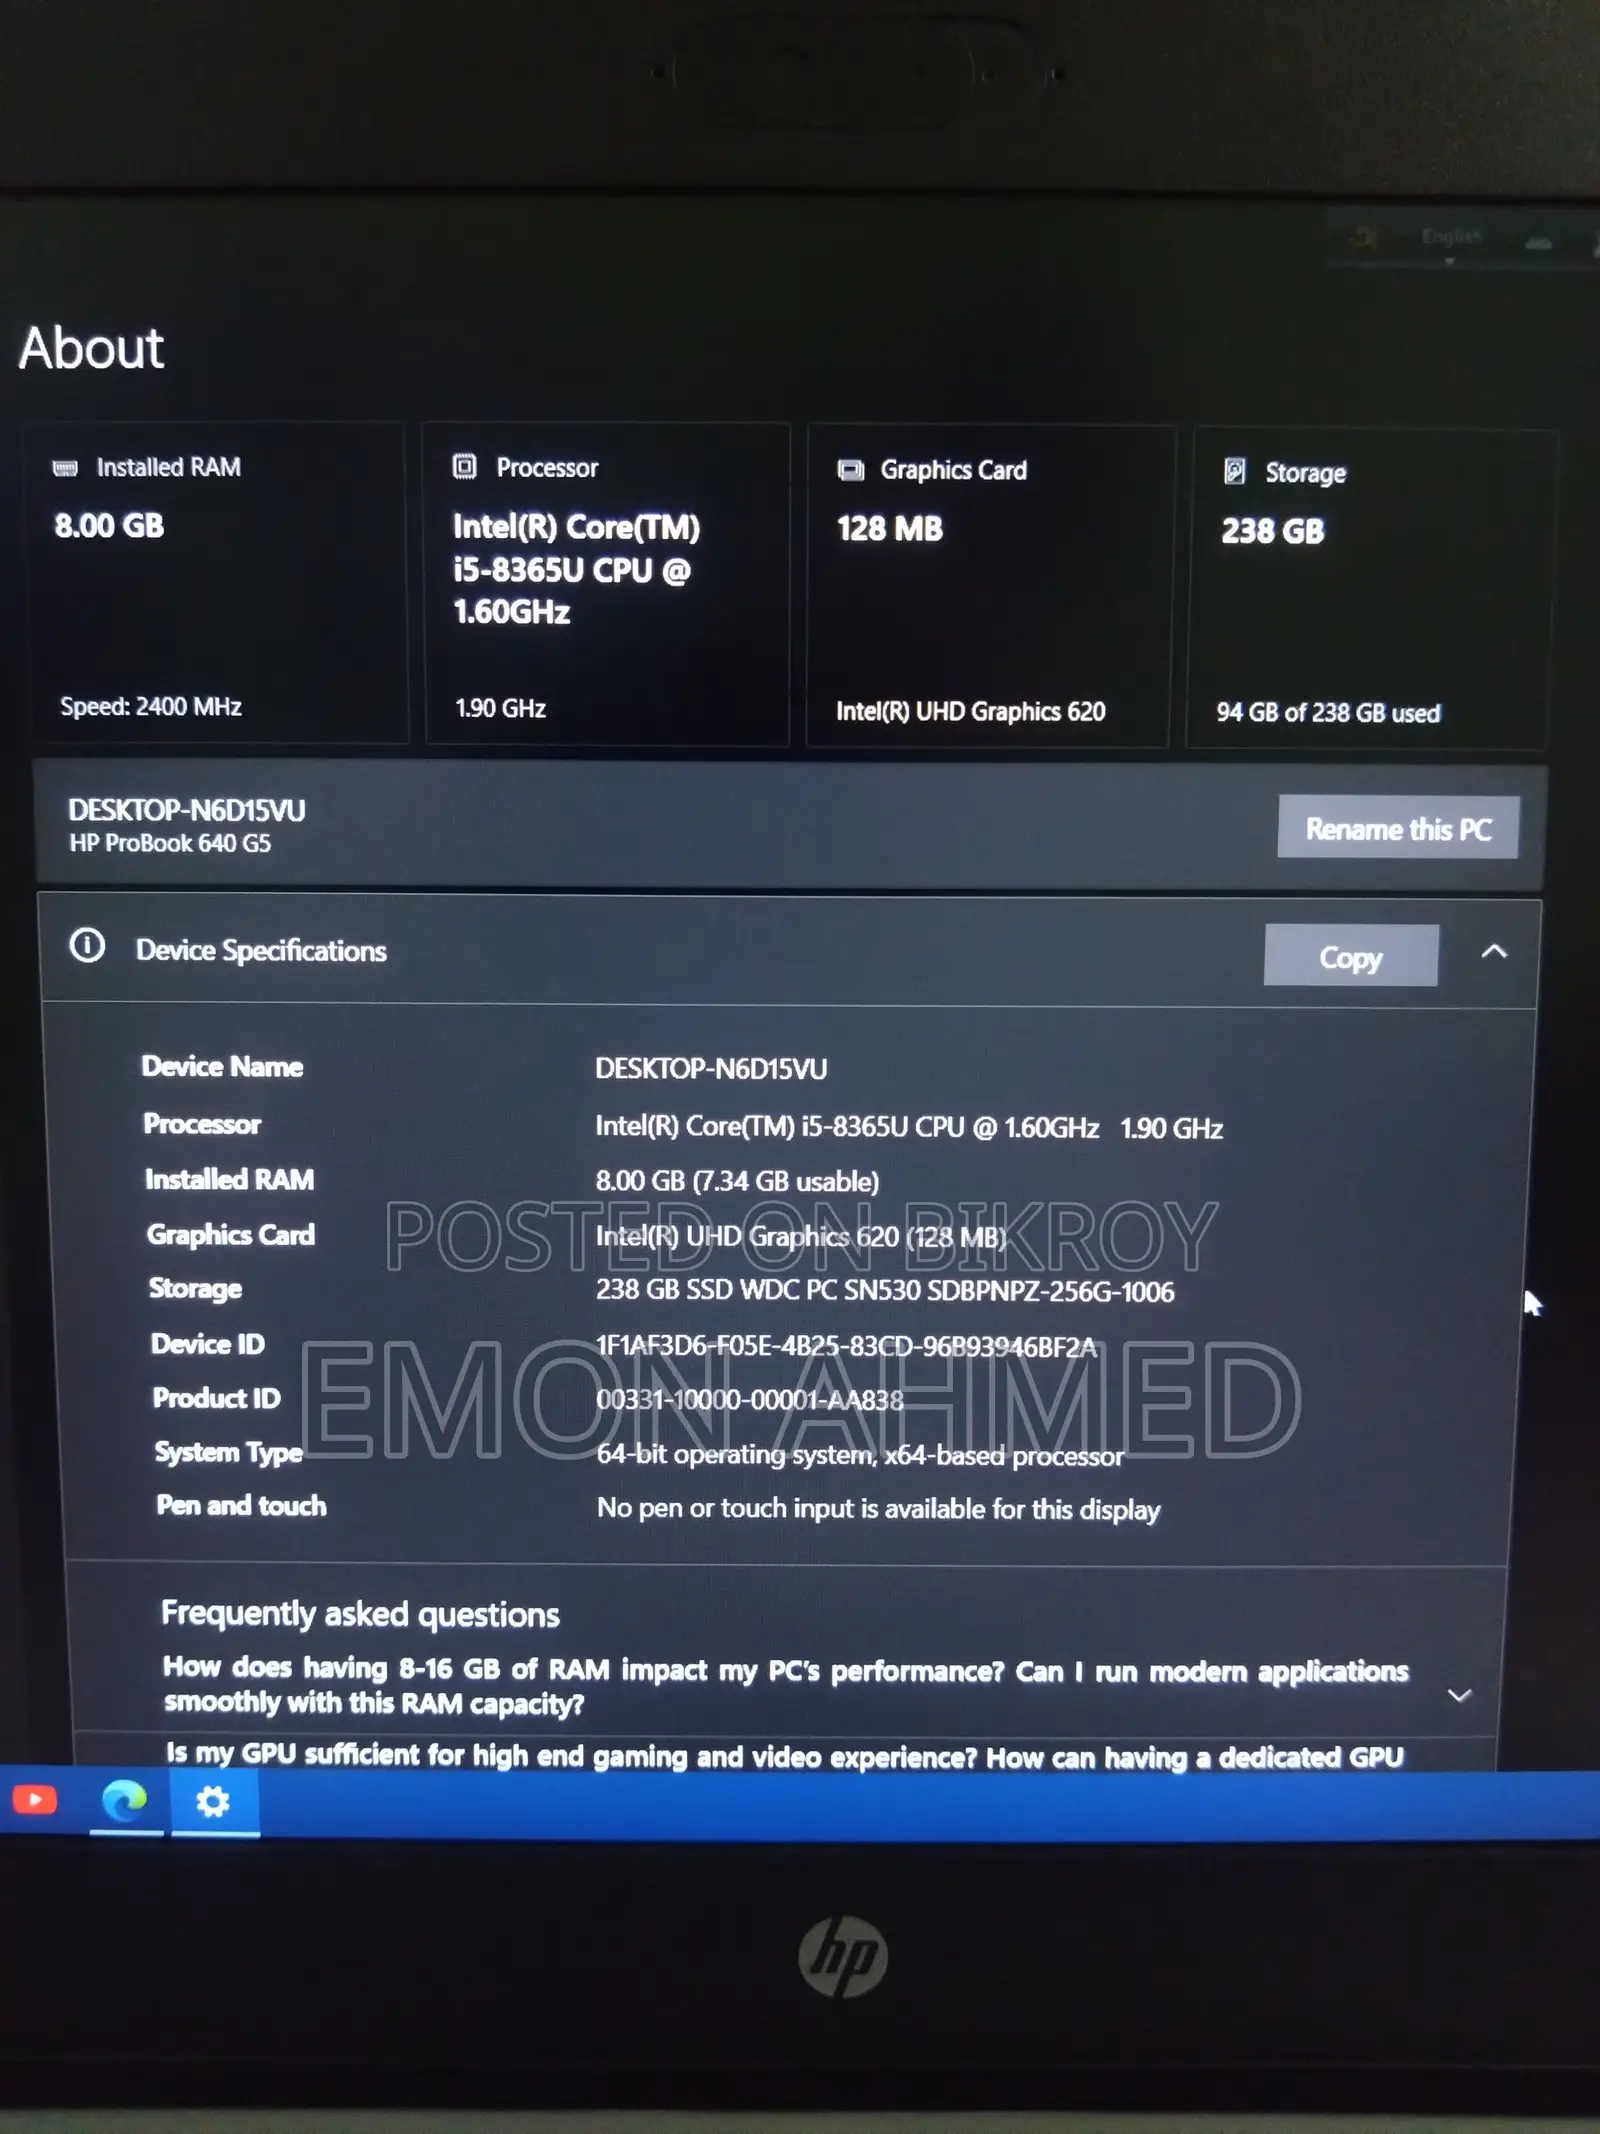Select the Device ID value
The width and height of the screenshot is (1600, 2134).
847,1346
